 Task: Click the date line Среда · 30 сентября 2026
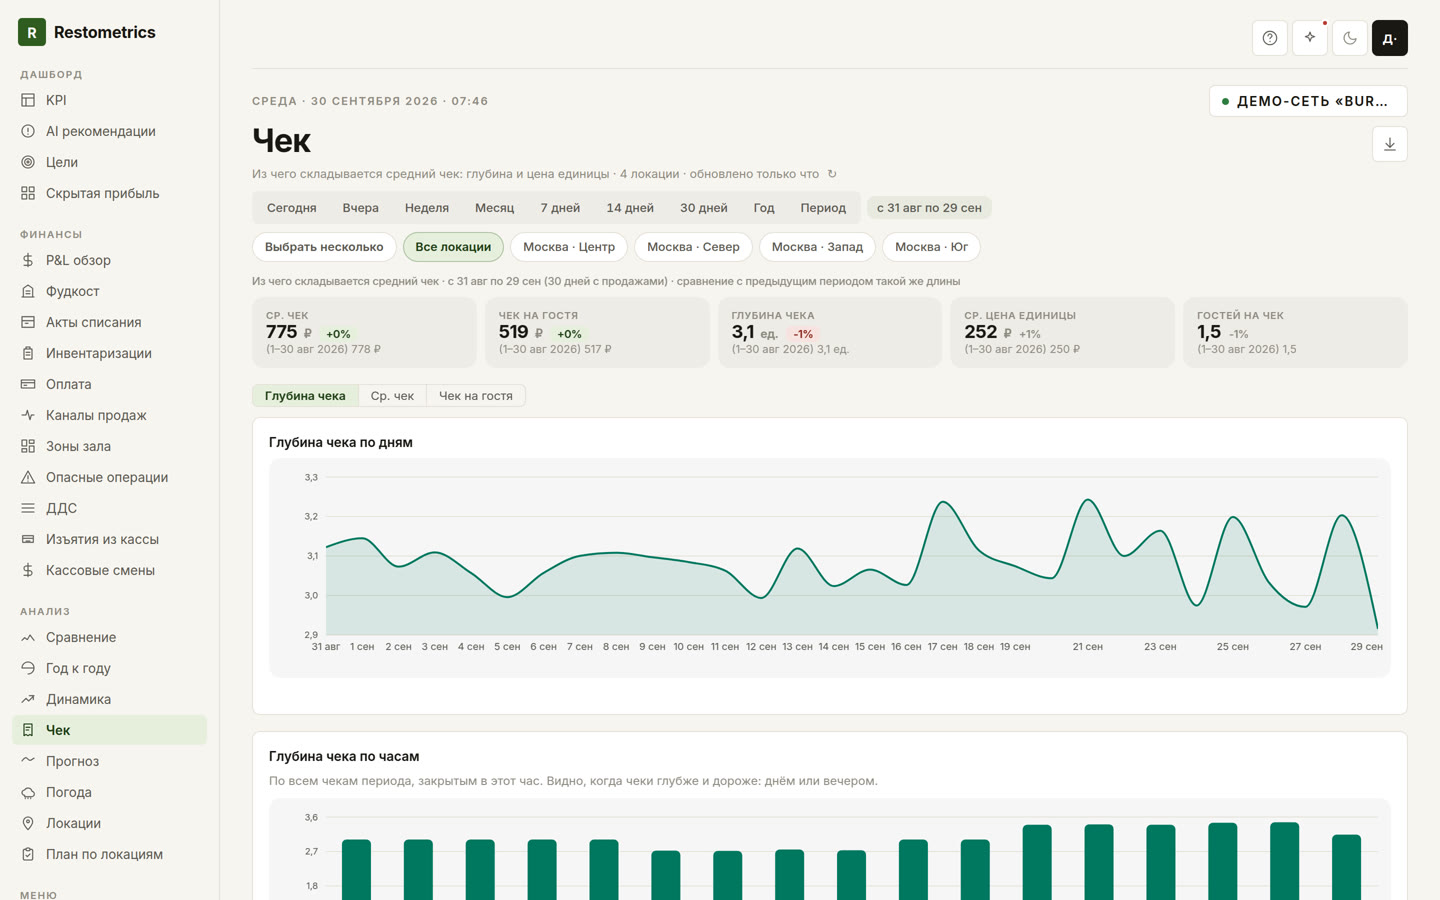point(370,101)
